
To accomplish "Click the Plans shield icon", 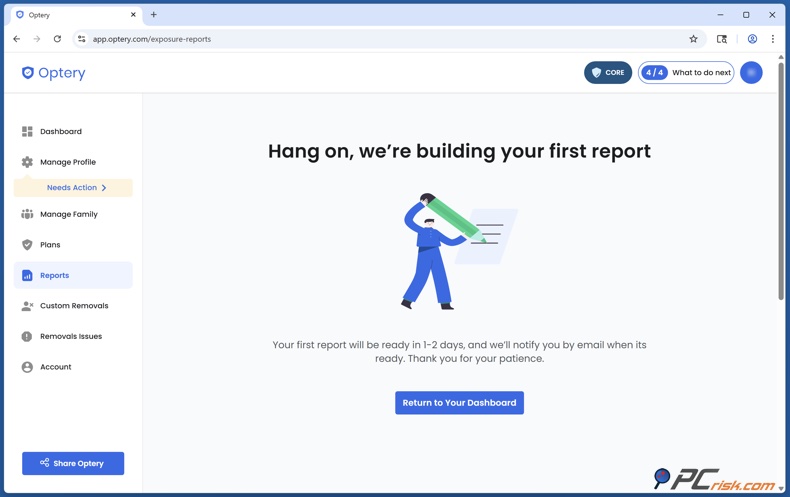I will click(x=27, y=245).
